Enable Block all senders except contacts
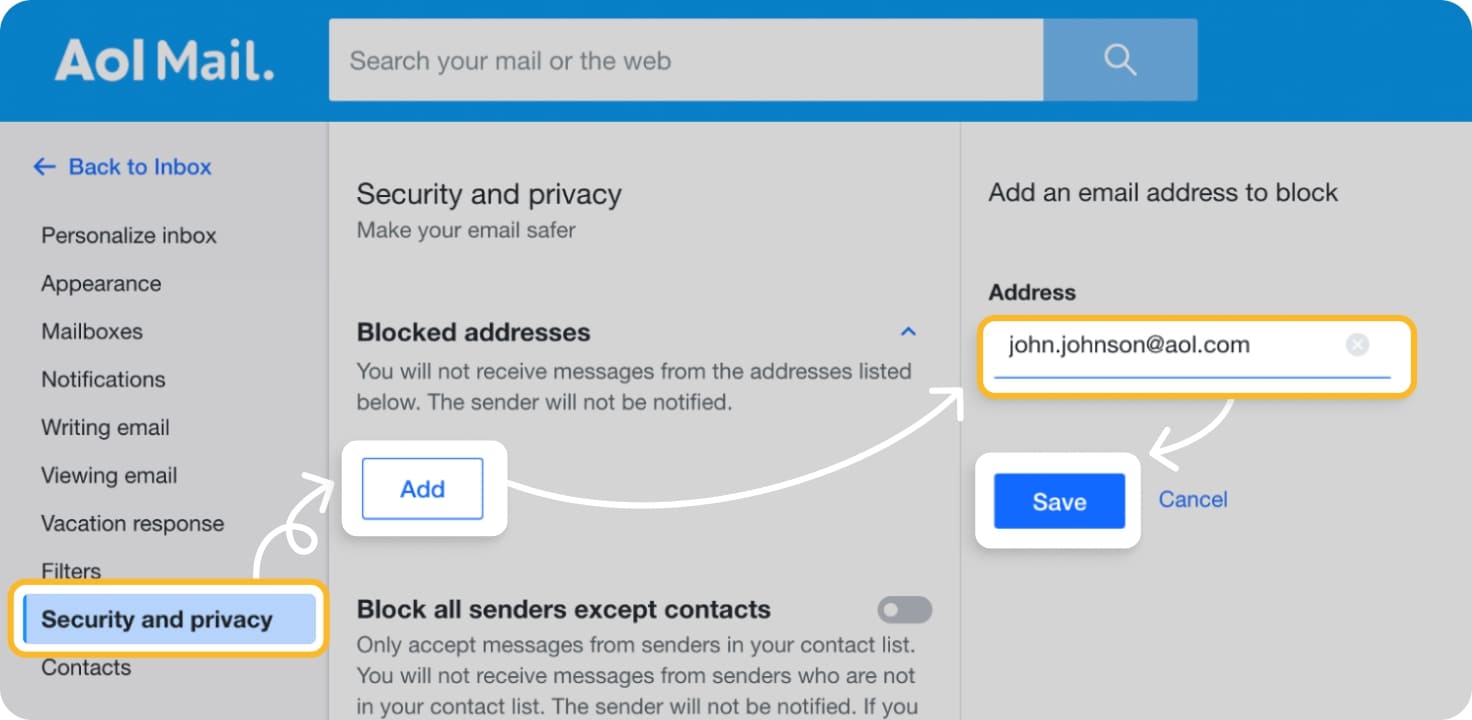 pyautogui.click(x=903, y=610)
